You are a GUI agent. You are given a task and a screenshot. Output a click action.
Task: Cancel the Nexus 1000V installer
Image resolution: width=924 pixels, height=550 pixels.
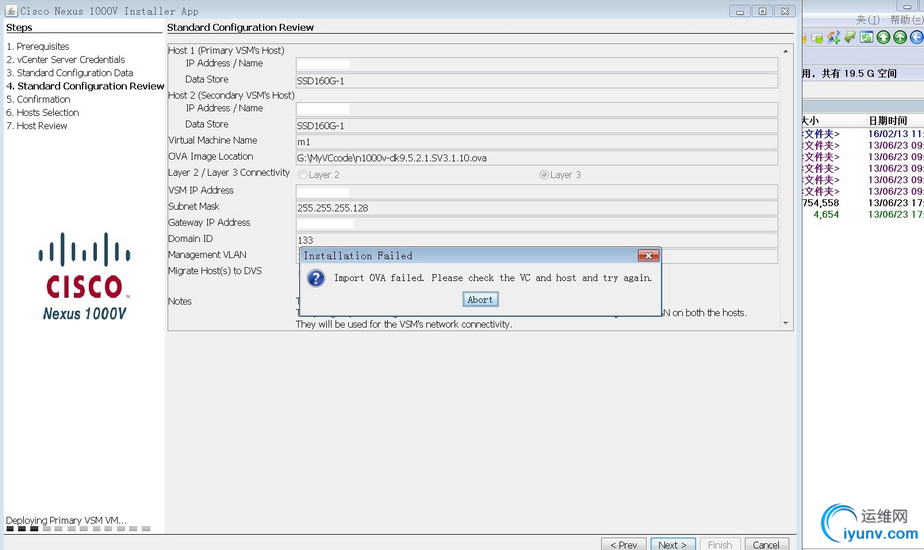tap(766, 544)
